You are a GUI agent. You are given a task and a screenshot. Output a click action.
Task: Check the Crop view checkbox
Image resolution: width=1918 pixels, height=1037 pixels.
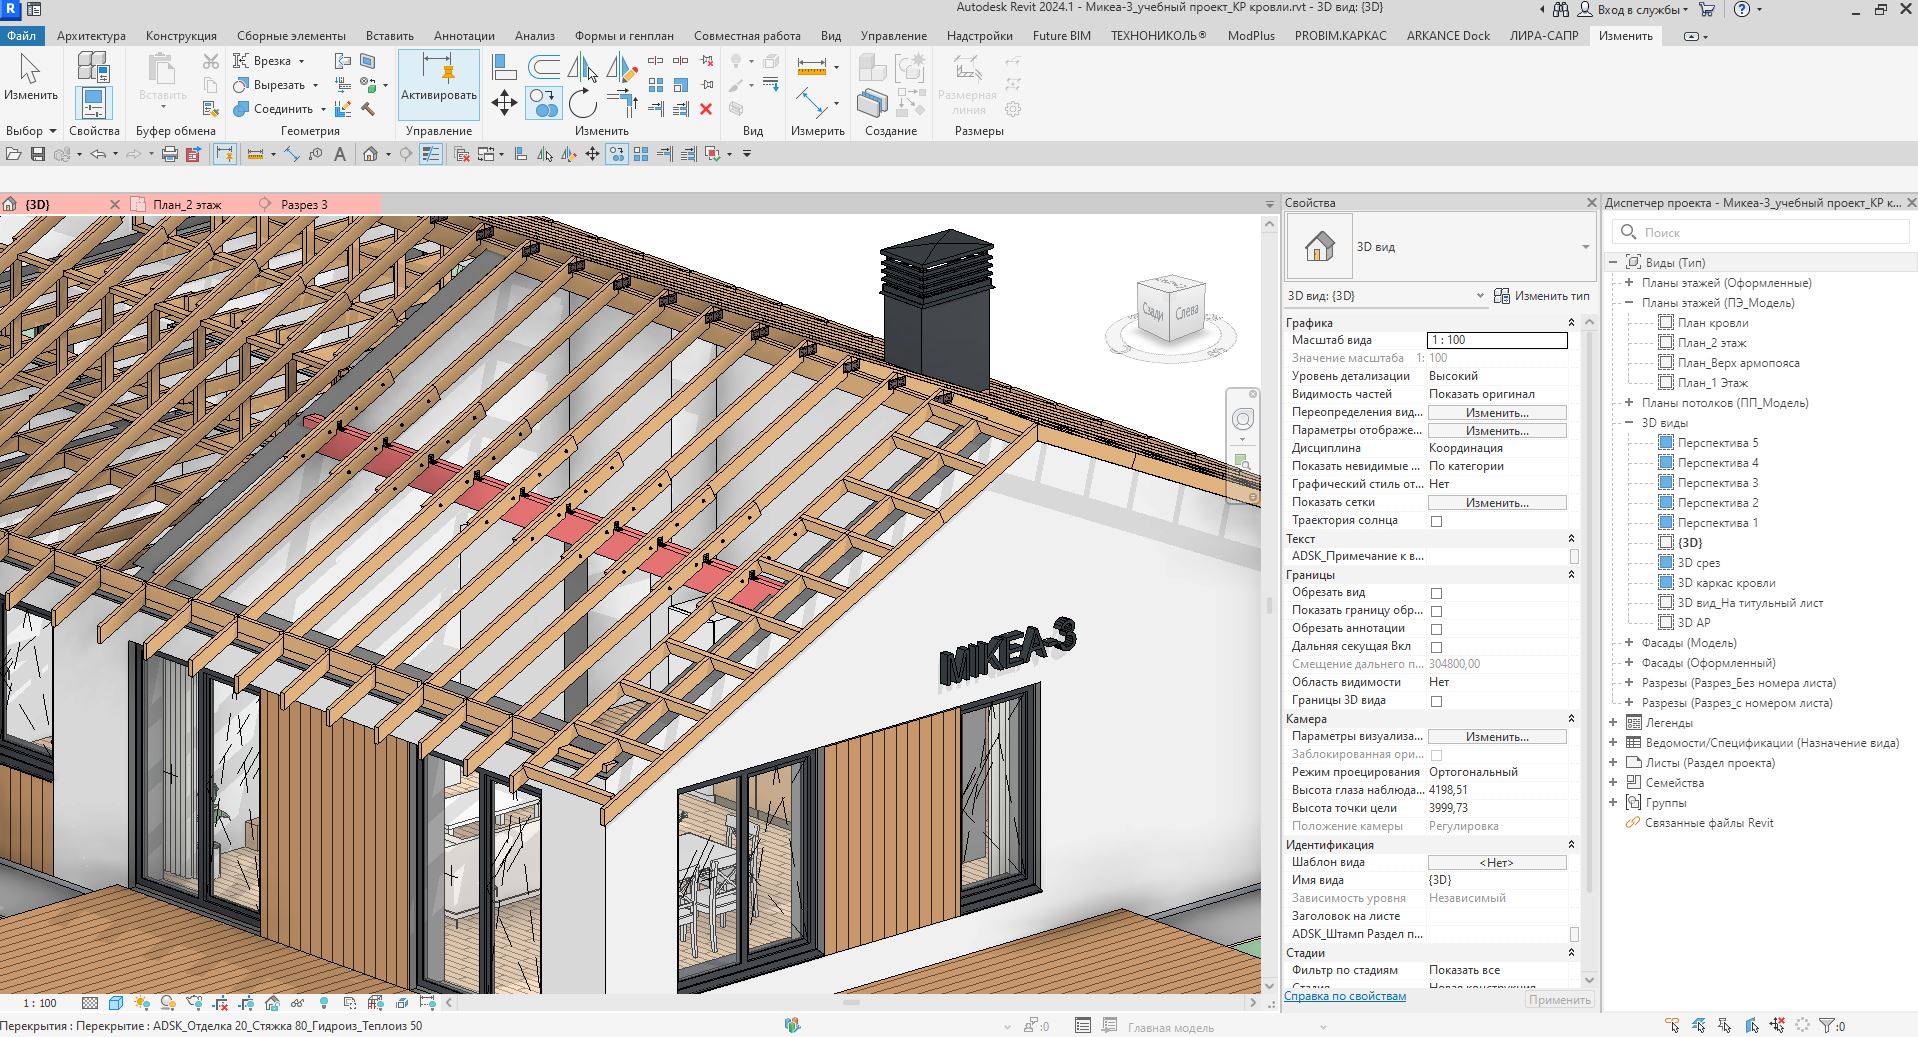pos(1436,593)
